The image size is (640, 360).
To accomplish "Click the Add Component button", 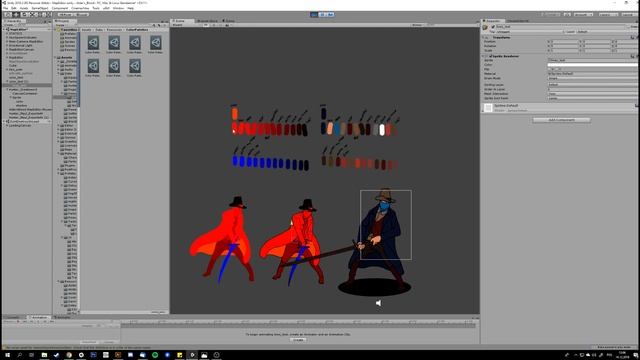I will coord(561,120).
